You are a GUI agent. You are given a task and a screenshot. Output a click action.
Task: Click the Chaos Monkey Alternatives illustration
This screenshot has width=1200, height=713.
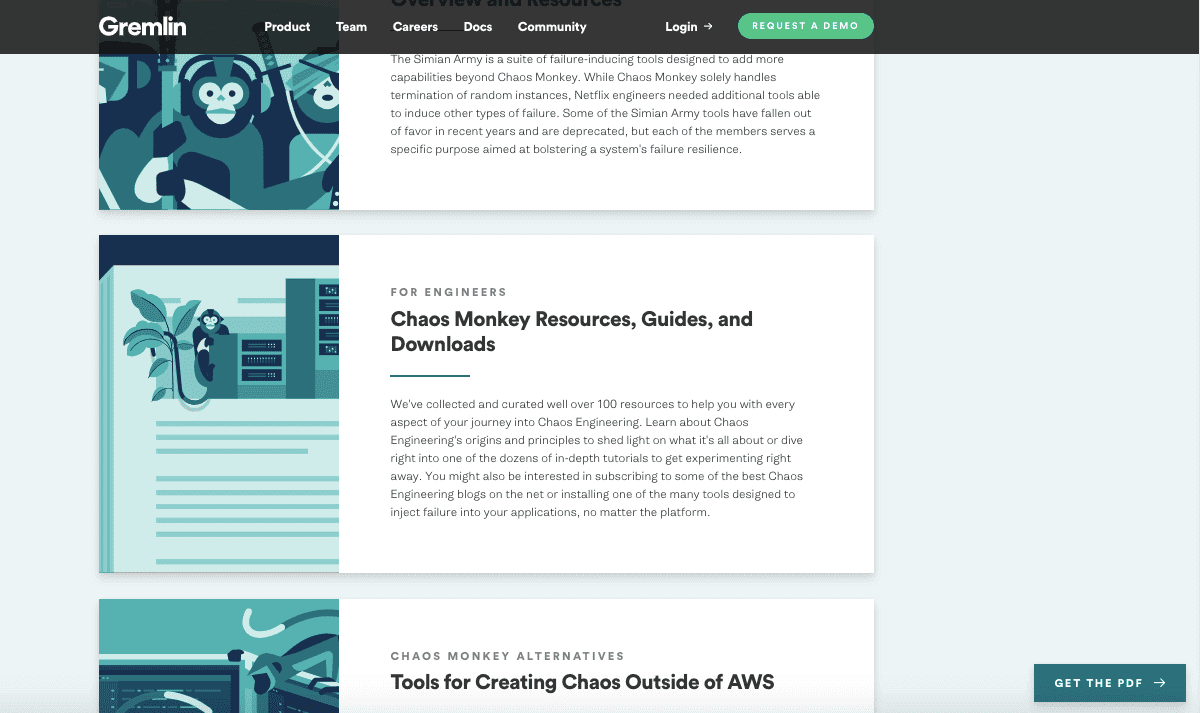coord(218,656)
